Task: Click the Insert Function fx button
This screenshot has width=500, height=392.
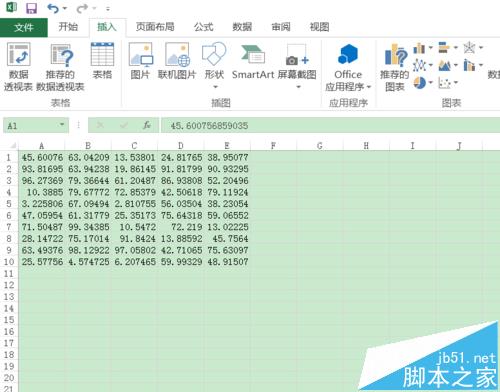Action: pos(147,125)
